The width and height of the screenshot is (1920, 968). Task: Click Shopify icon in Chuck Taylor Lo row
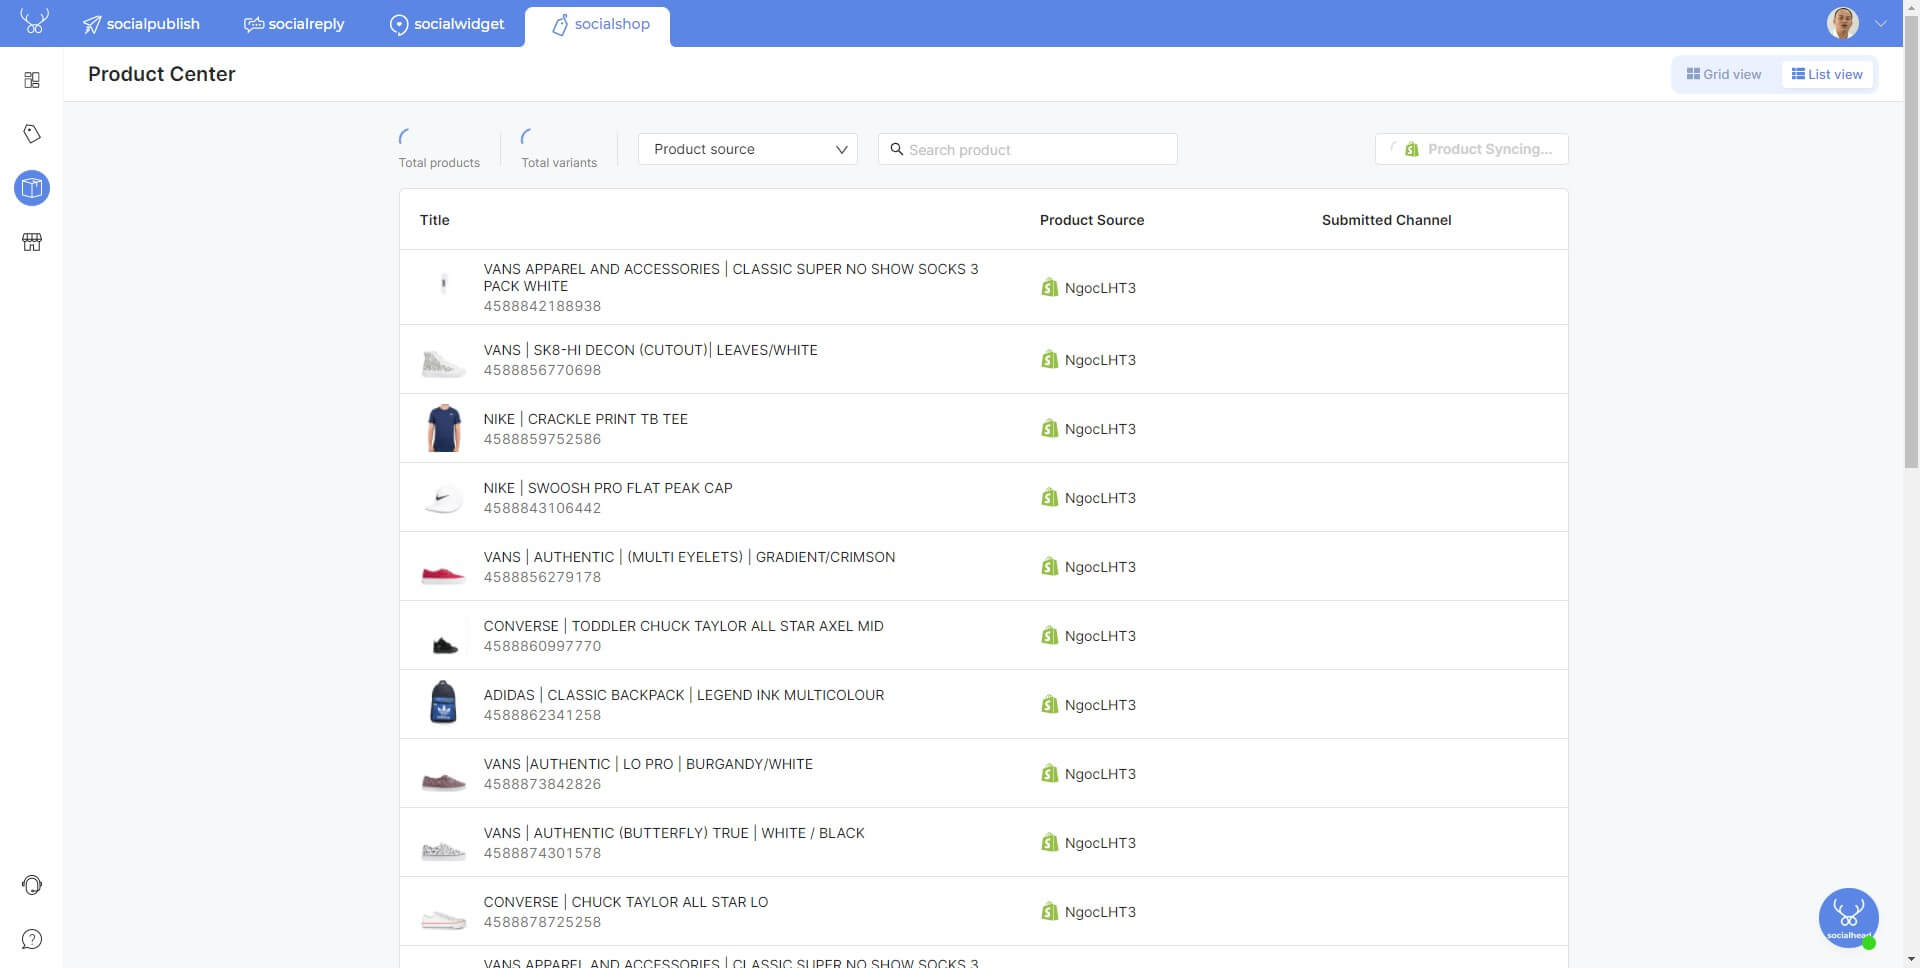[1049, 912]
